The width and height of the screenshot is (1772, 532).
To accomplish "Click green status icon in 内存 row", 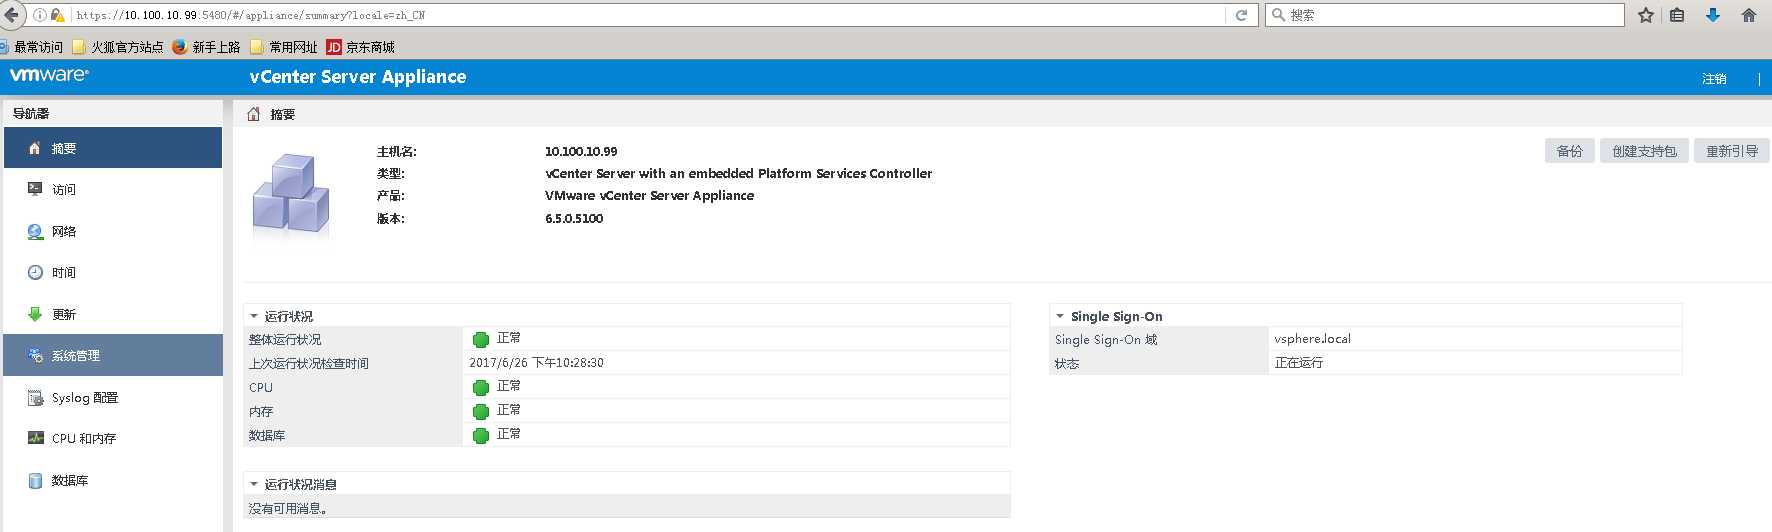I will pos(480,411).
